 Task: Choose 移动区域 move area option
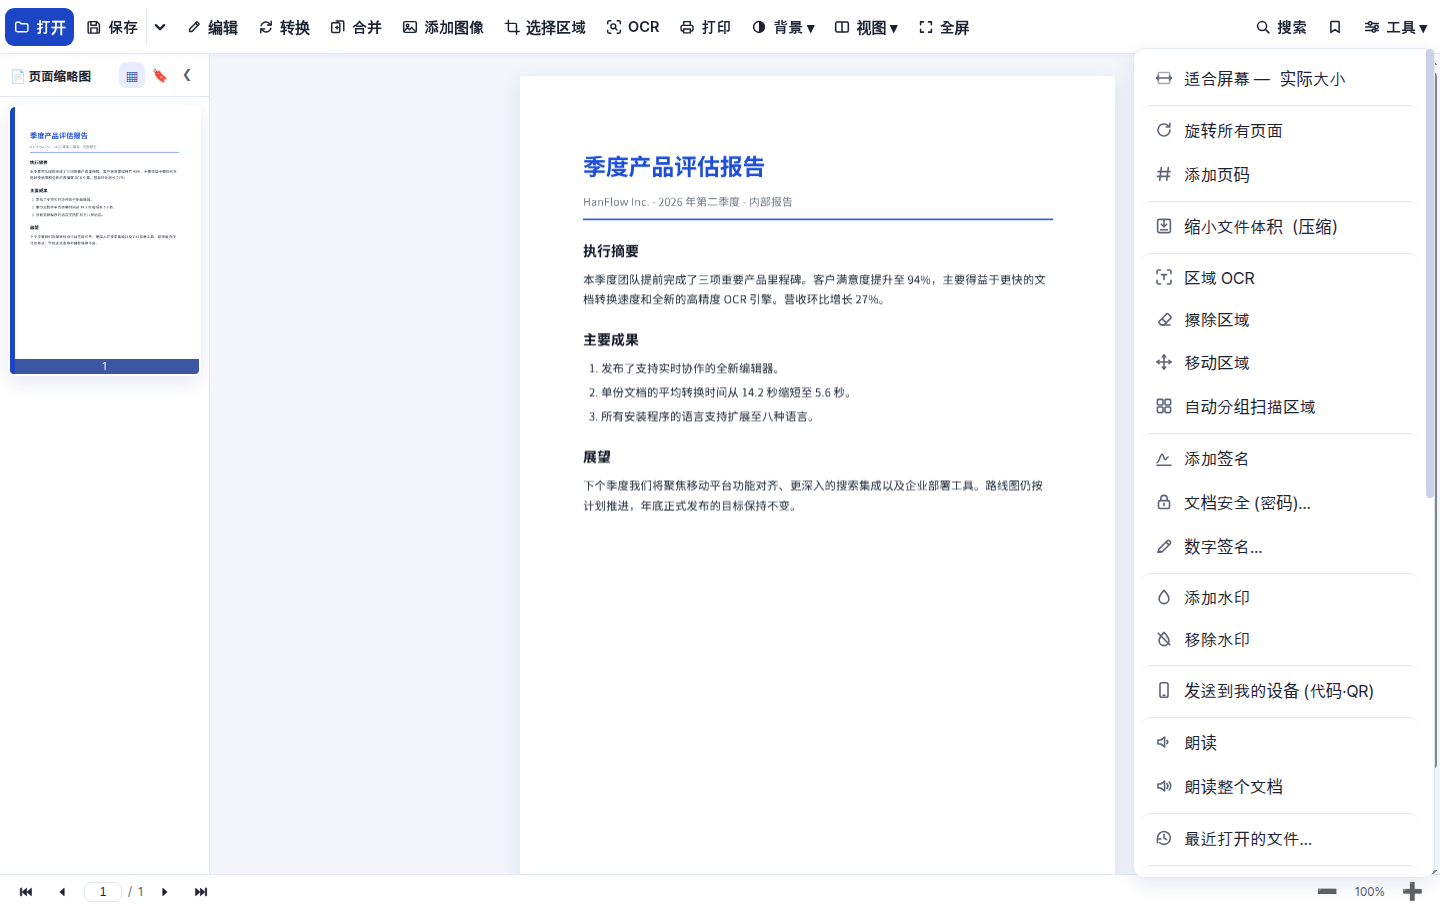(1280, 363)
